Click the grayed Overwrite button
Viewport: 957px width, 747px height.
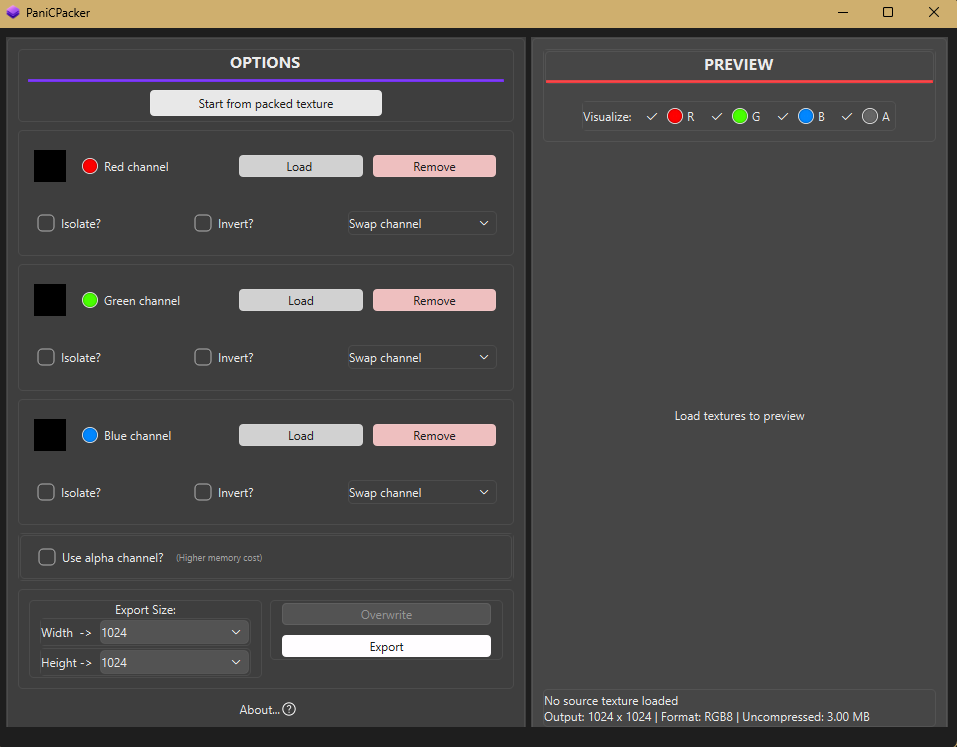[x=386, y=614]
